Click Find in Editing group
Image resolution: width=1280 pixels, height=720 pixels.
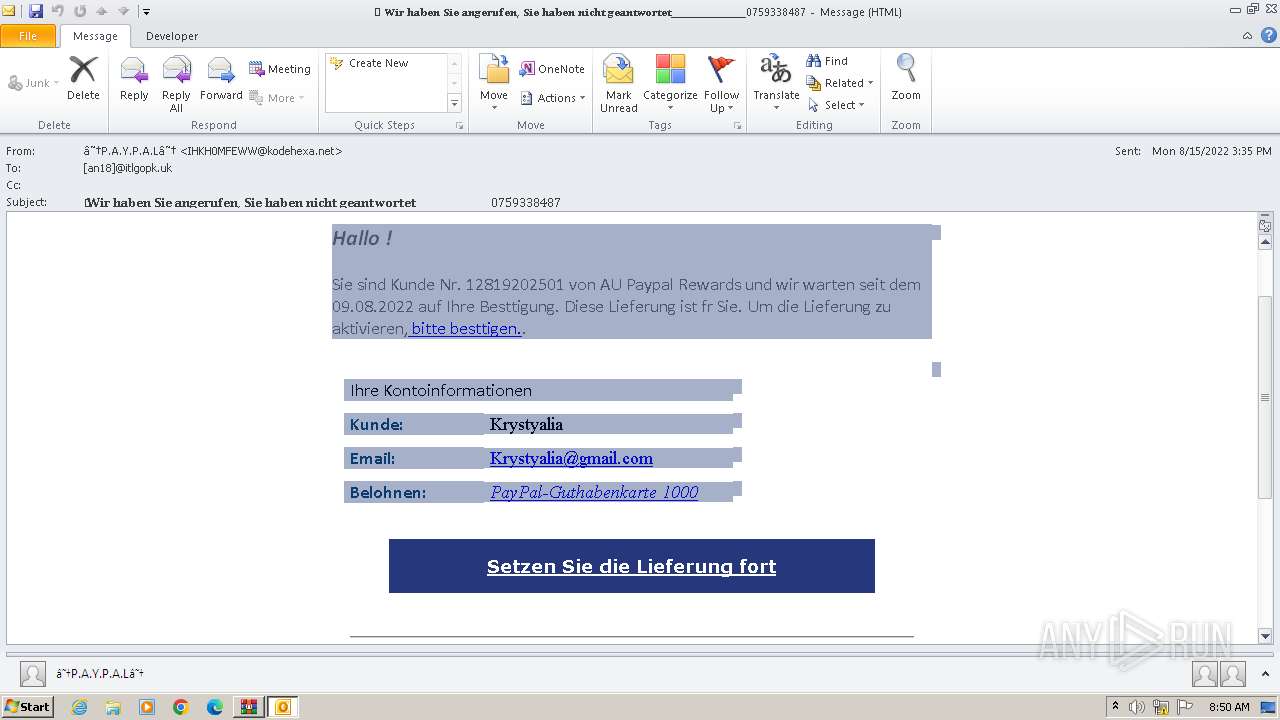click(827, 61)
